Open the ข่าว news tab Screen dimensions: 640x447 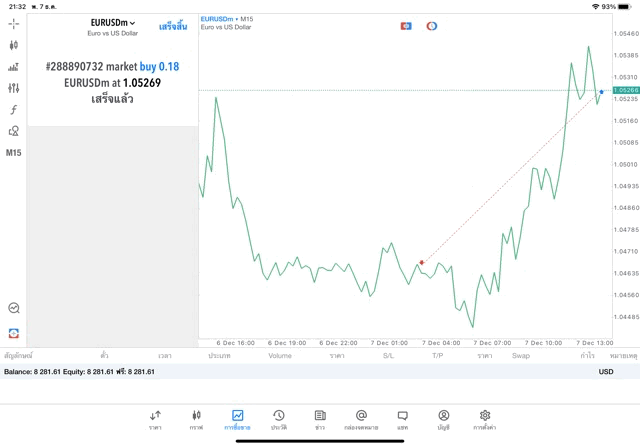320,420
